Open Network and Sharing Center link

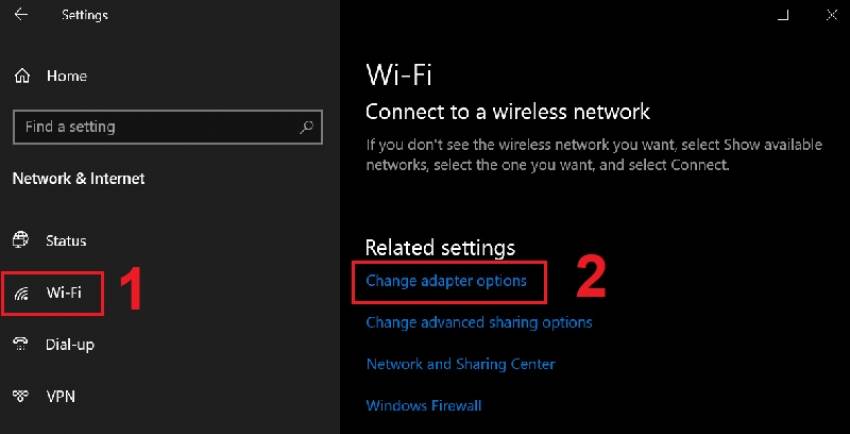click(460, 364)
